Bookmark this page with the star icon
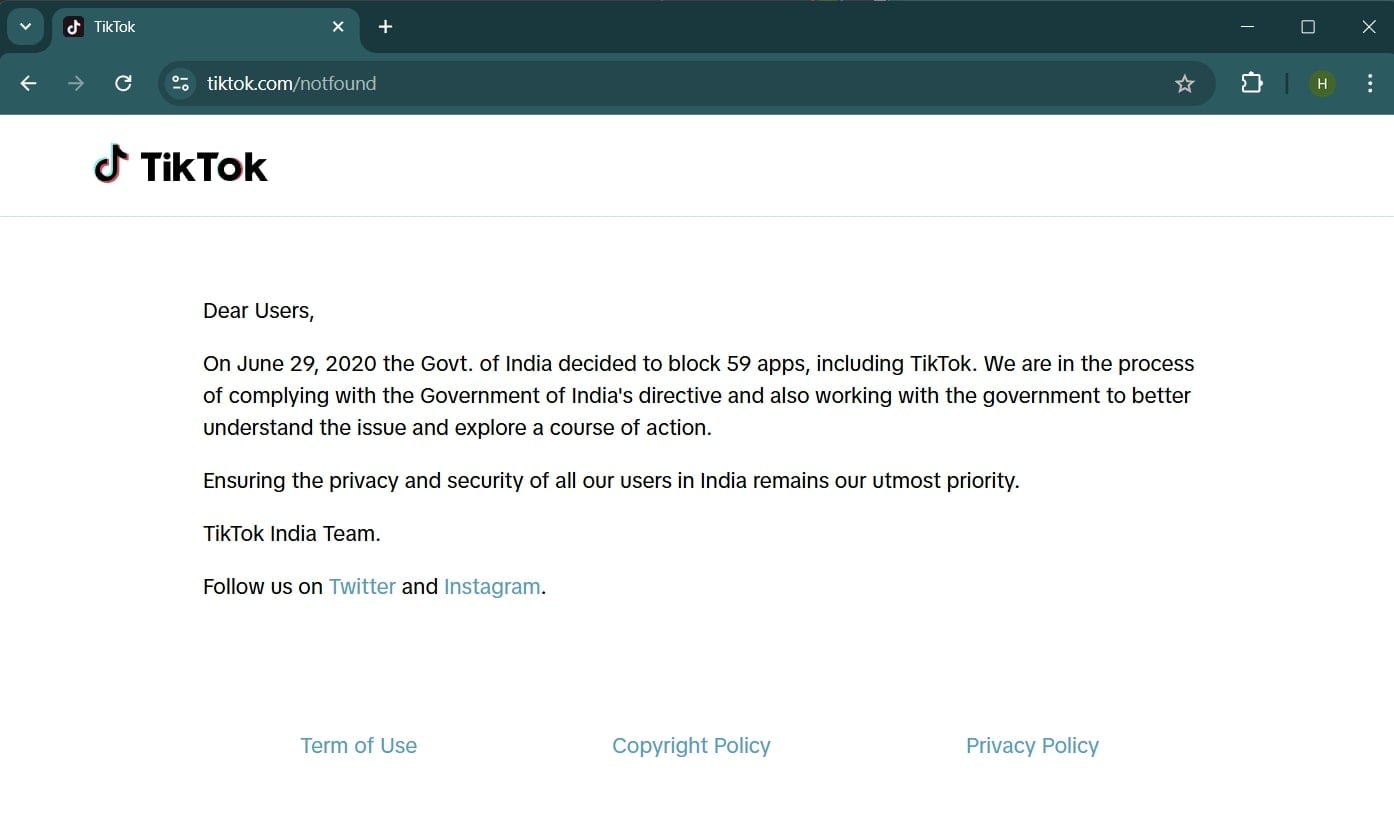This screenshot has height=830, width=1394. pyautogui.click(x=1184, y=84)
